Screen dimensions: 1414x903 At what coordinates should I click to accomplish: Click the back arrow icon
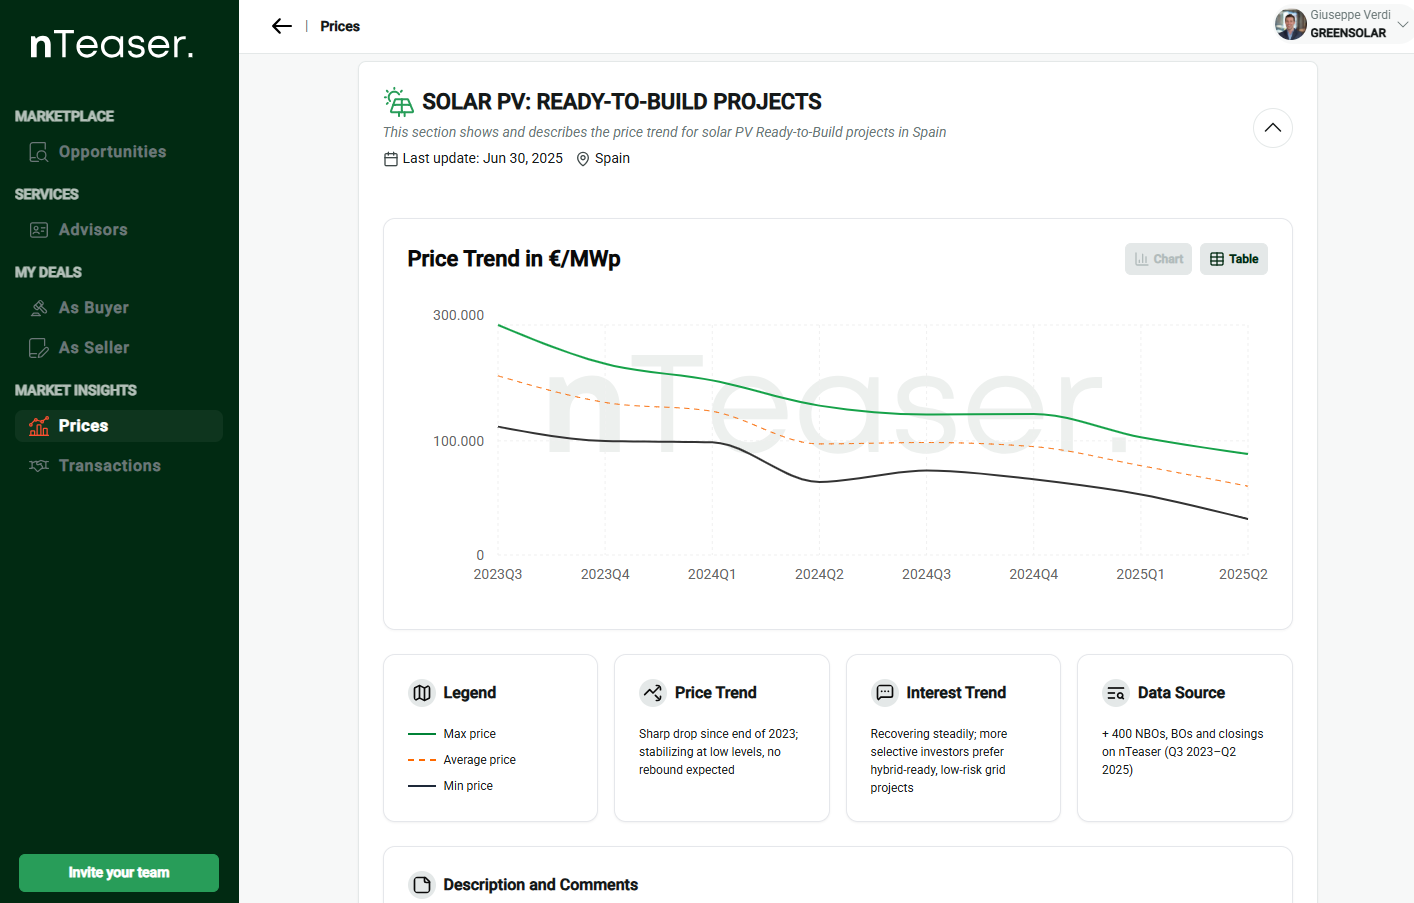click(282, 26)
